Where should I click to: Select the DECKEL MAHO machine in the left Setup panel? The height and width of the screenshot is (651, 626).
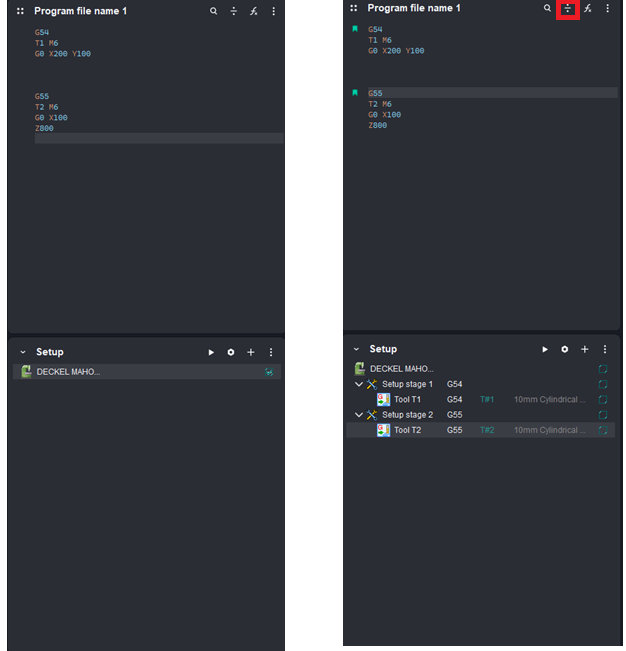[67, 372]
